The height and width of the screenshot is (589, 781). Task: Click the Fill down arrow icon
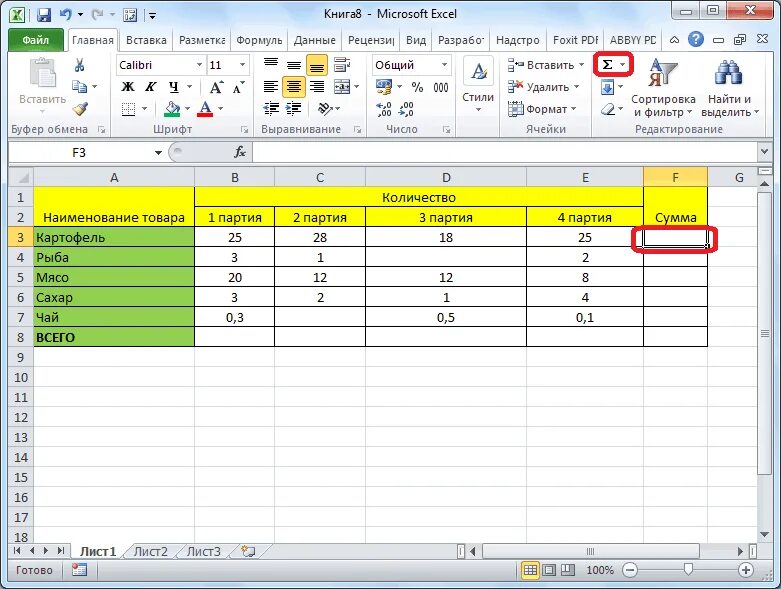click(x=607, y=88)
